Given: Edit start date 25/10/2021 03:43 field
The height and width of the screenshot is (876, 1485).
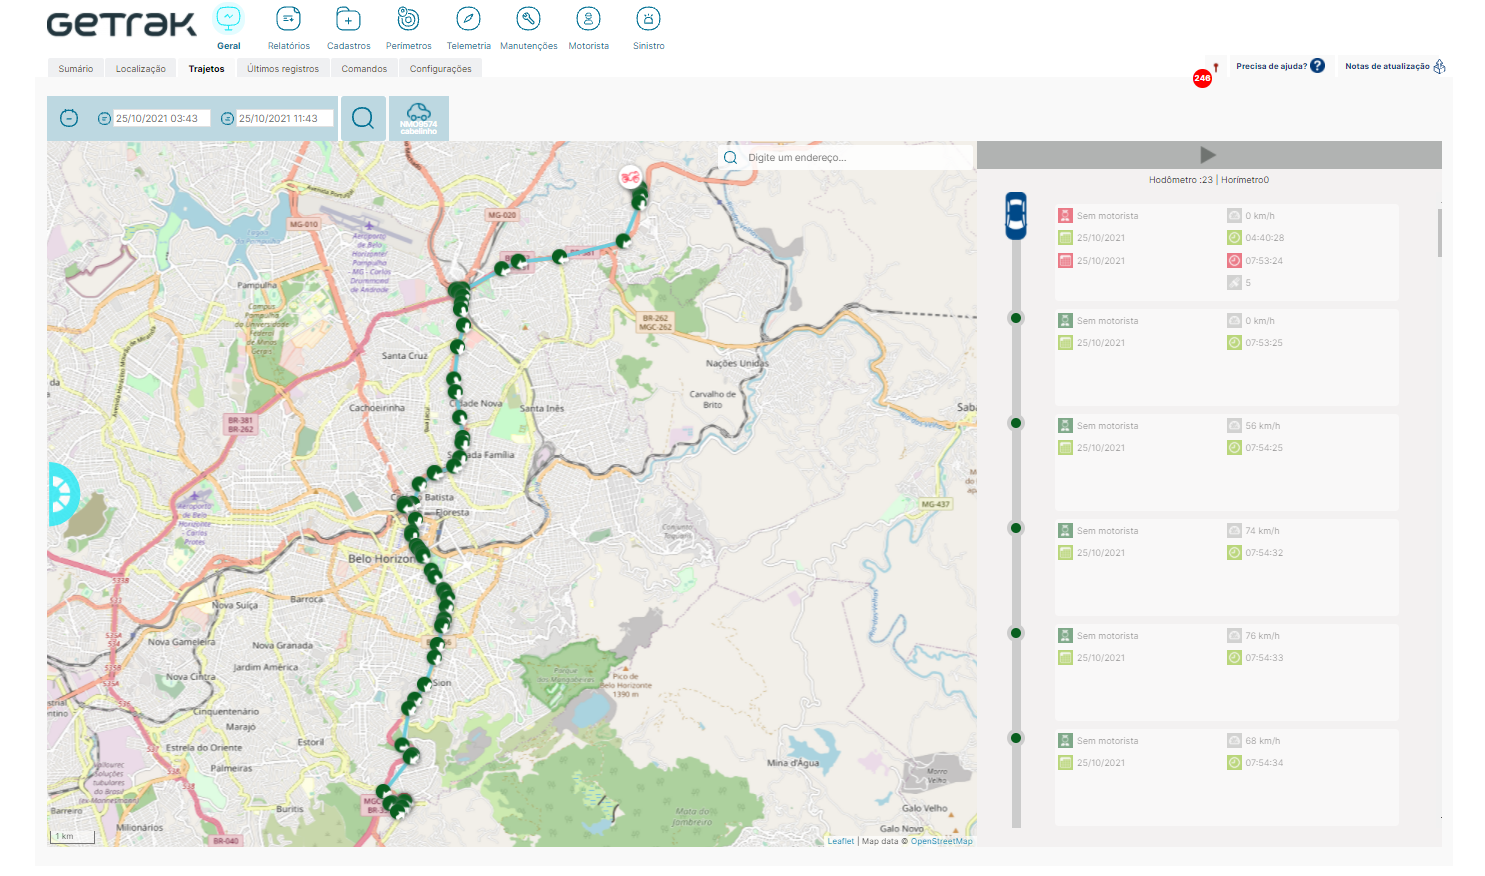Looking at the screenshot, I should [x=162, y=118].
